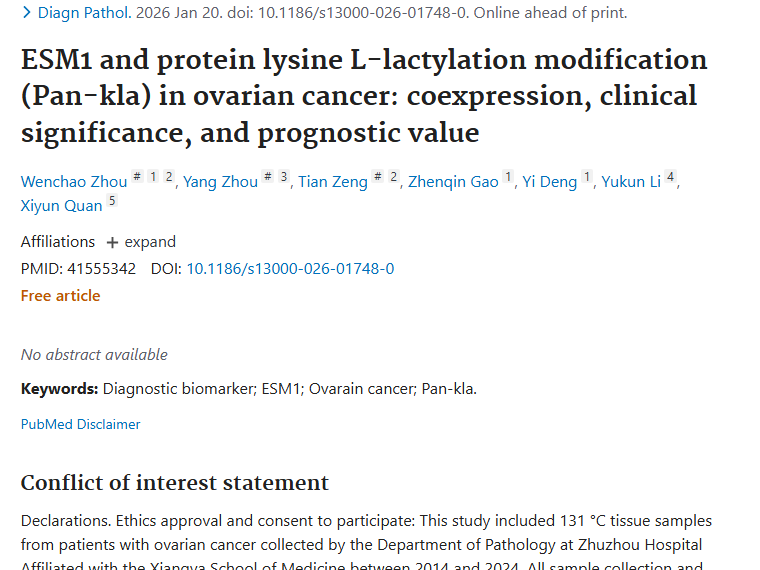
Task: Open author Wenchao Zhou's link
Action: (x=74, y=182)
